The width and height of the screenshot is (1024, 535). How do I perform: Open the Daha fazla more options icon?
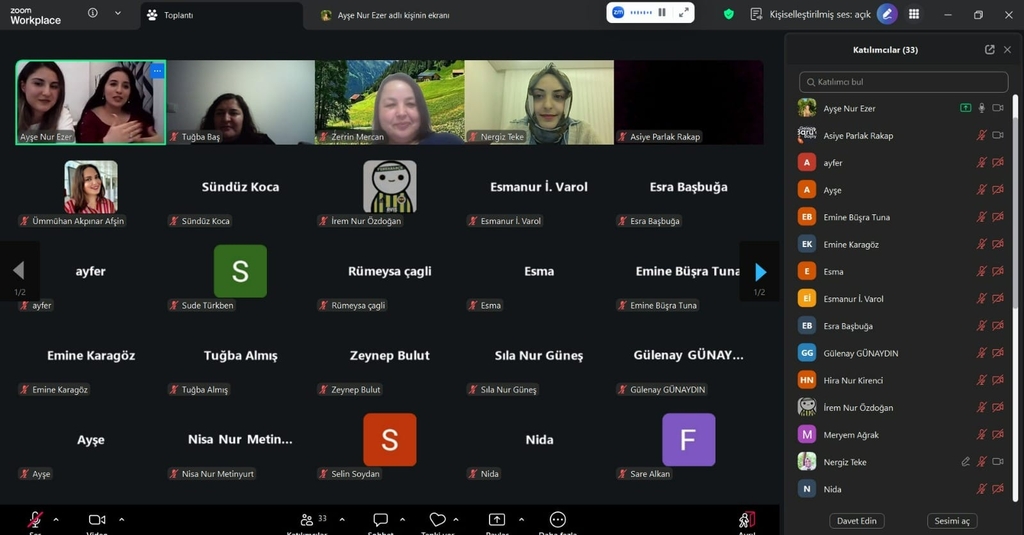click(x=558, y=520)
